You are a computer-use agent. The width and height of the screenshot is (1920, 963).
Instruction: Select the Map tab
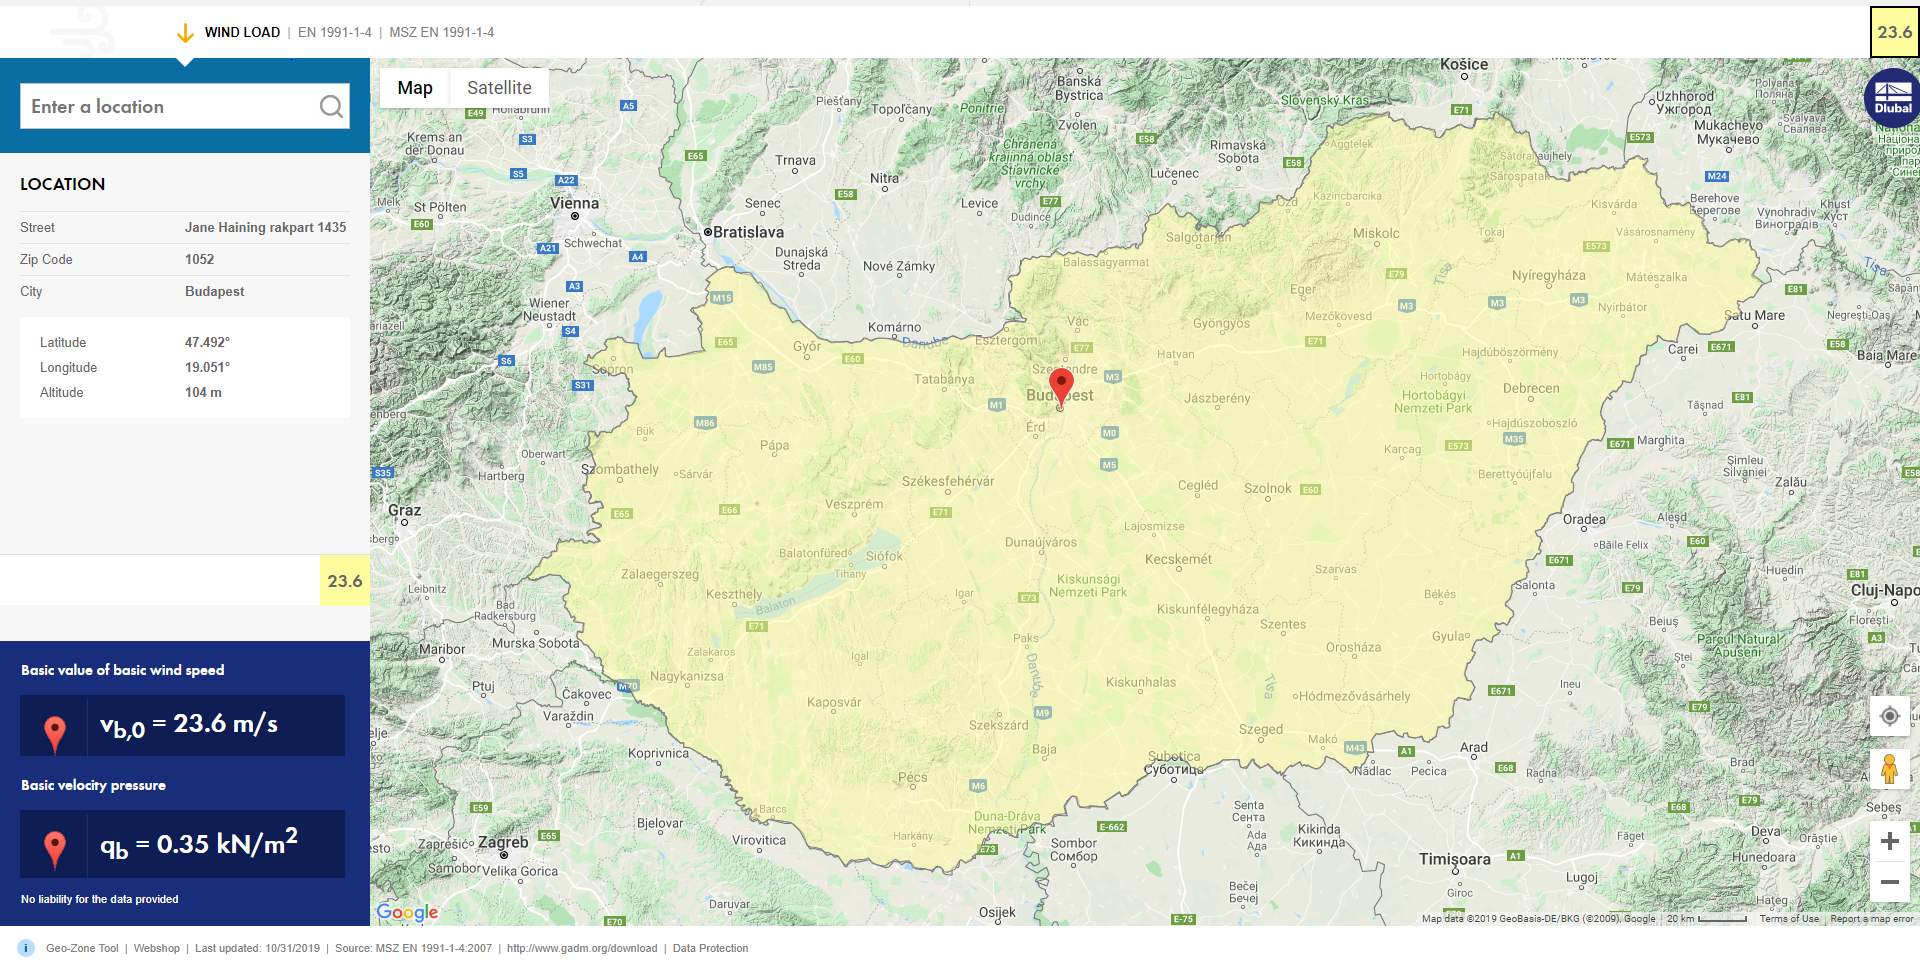tap(414, 88)
